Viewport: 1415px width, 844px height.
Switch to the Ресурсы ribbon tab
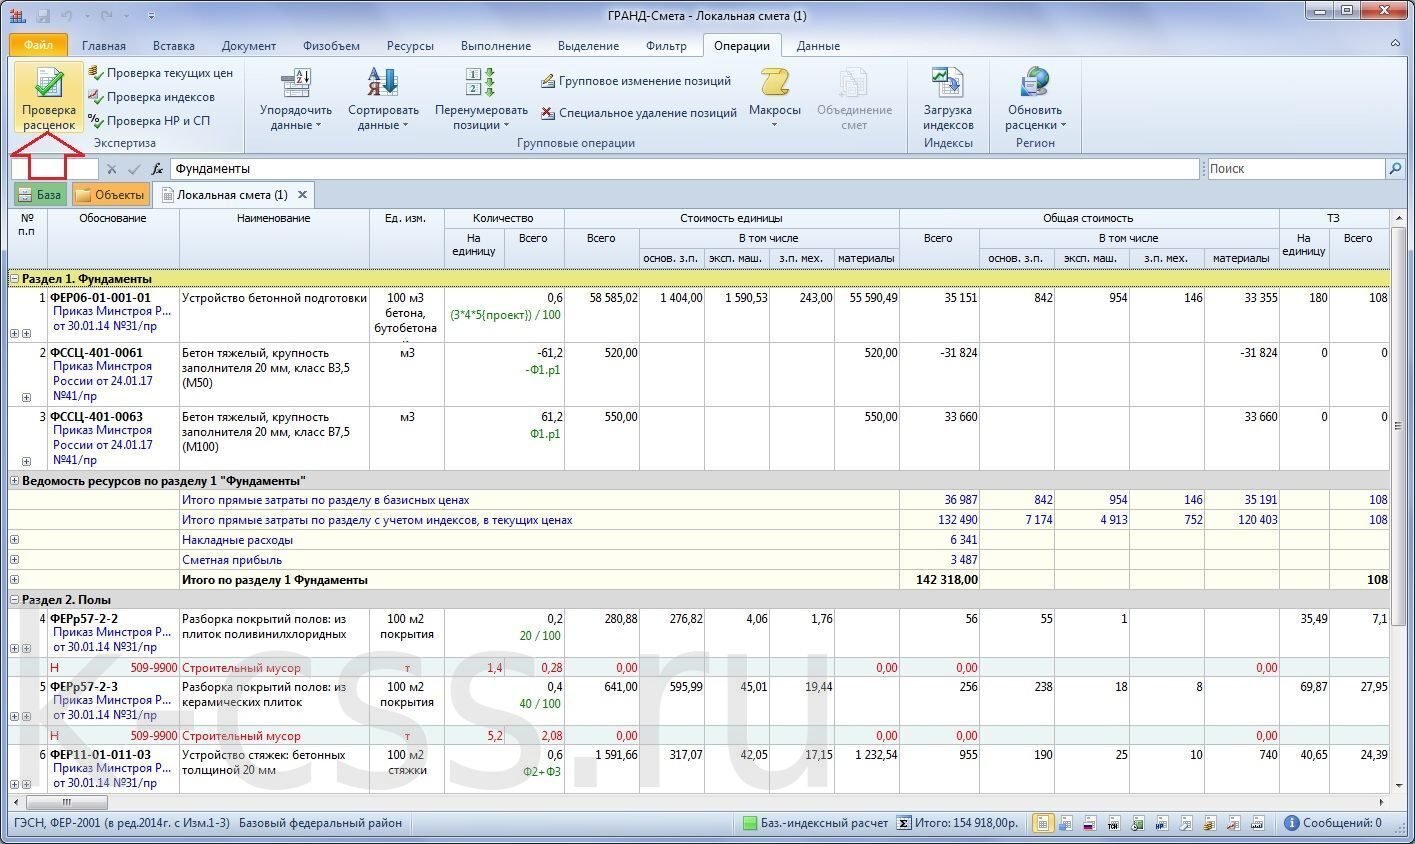410,46
